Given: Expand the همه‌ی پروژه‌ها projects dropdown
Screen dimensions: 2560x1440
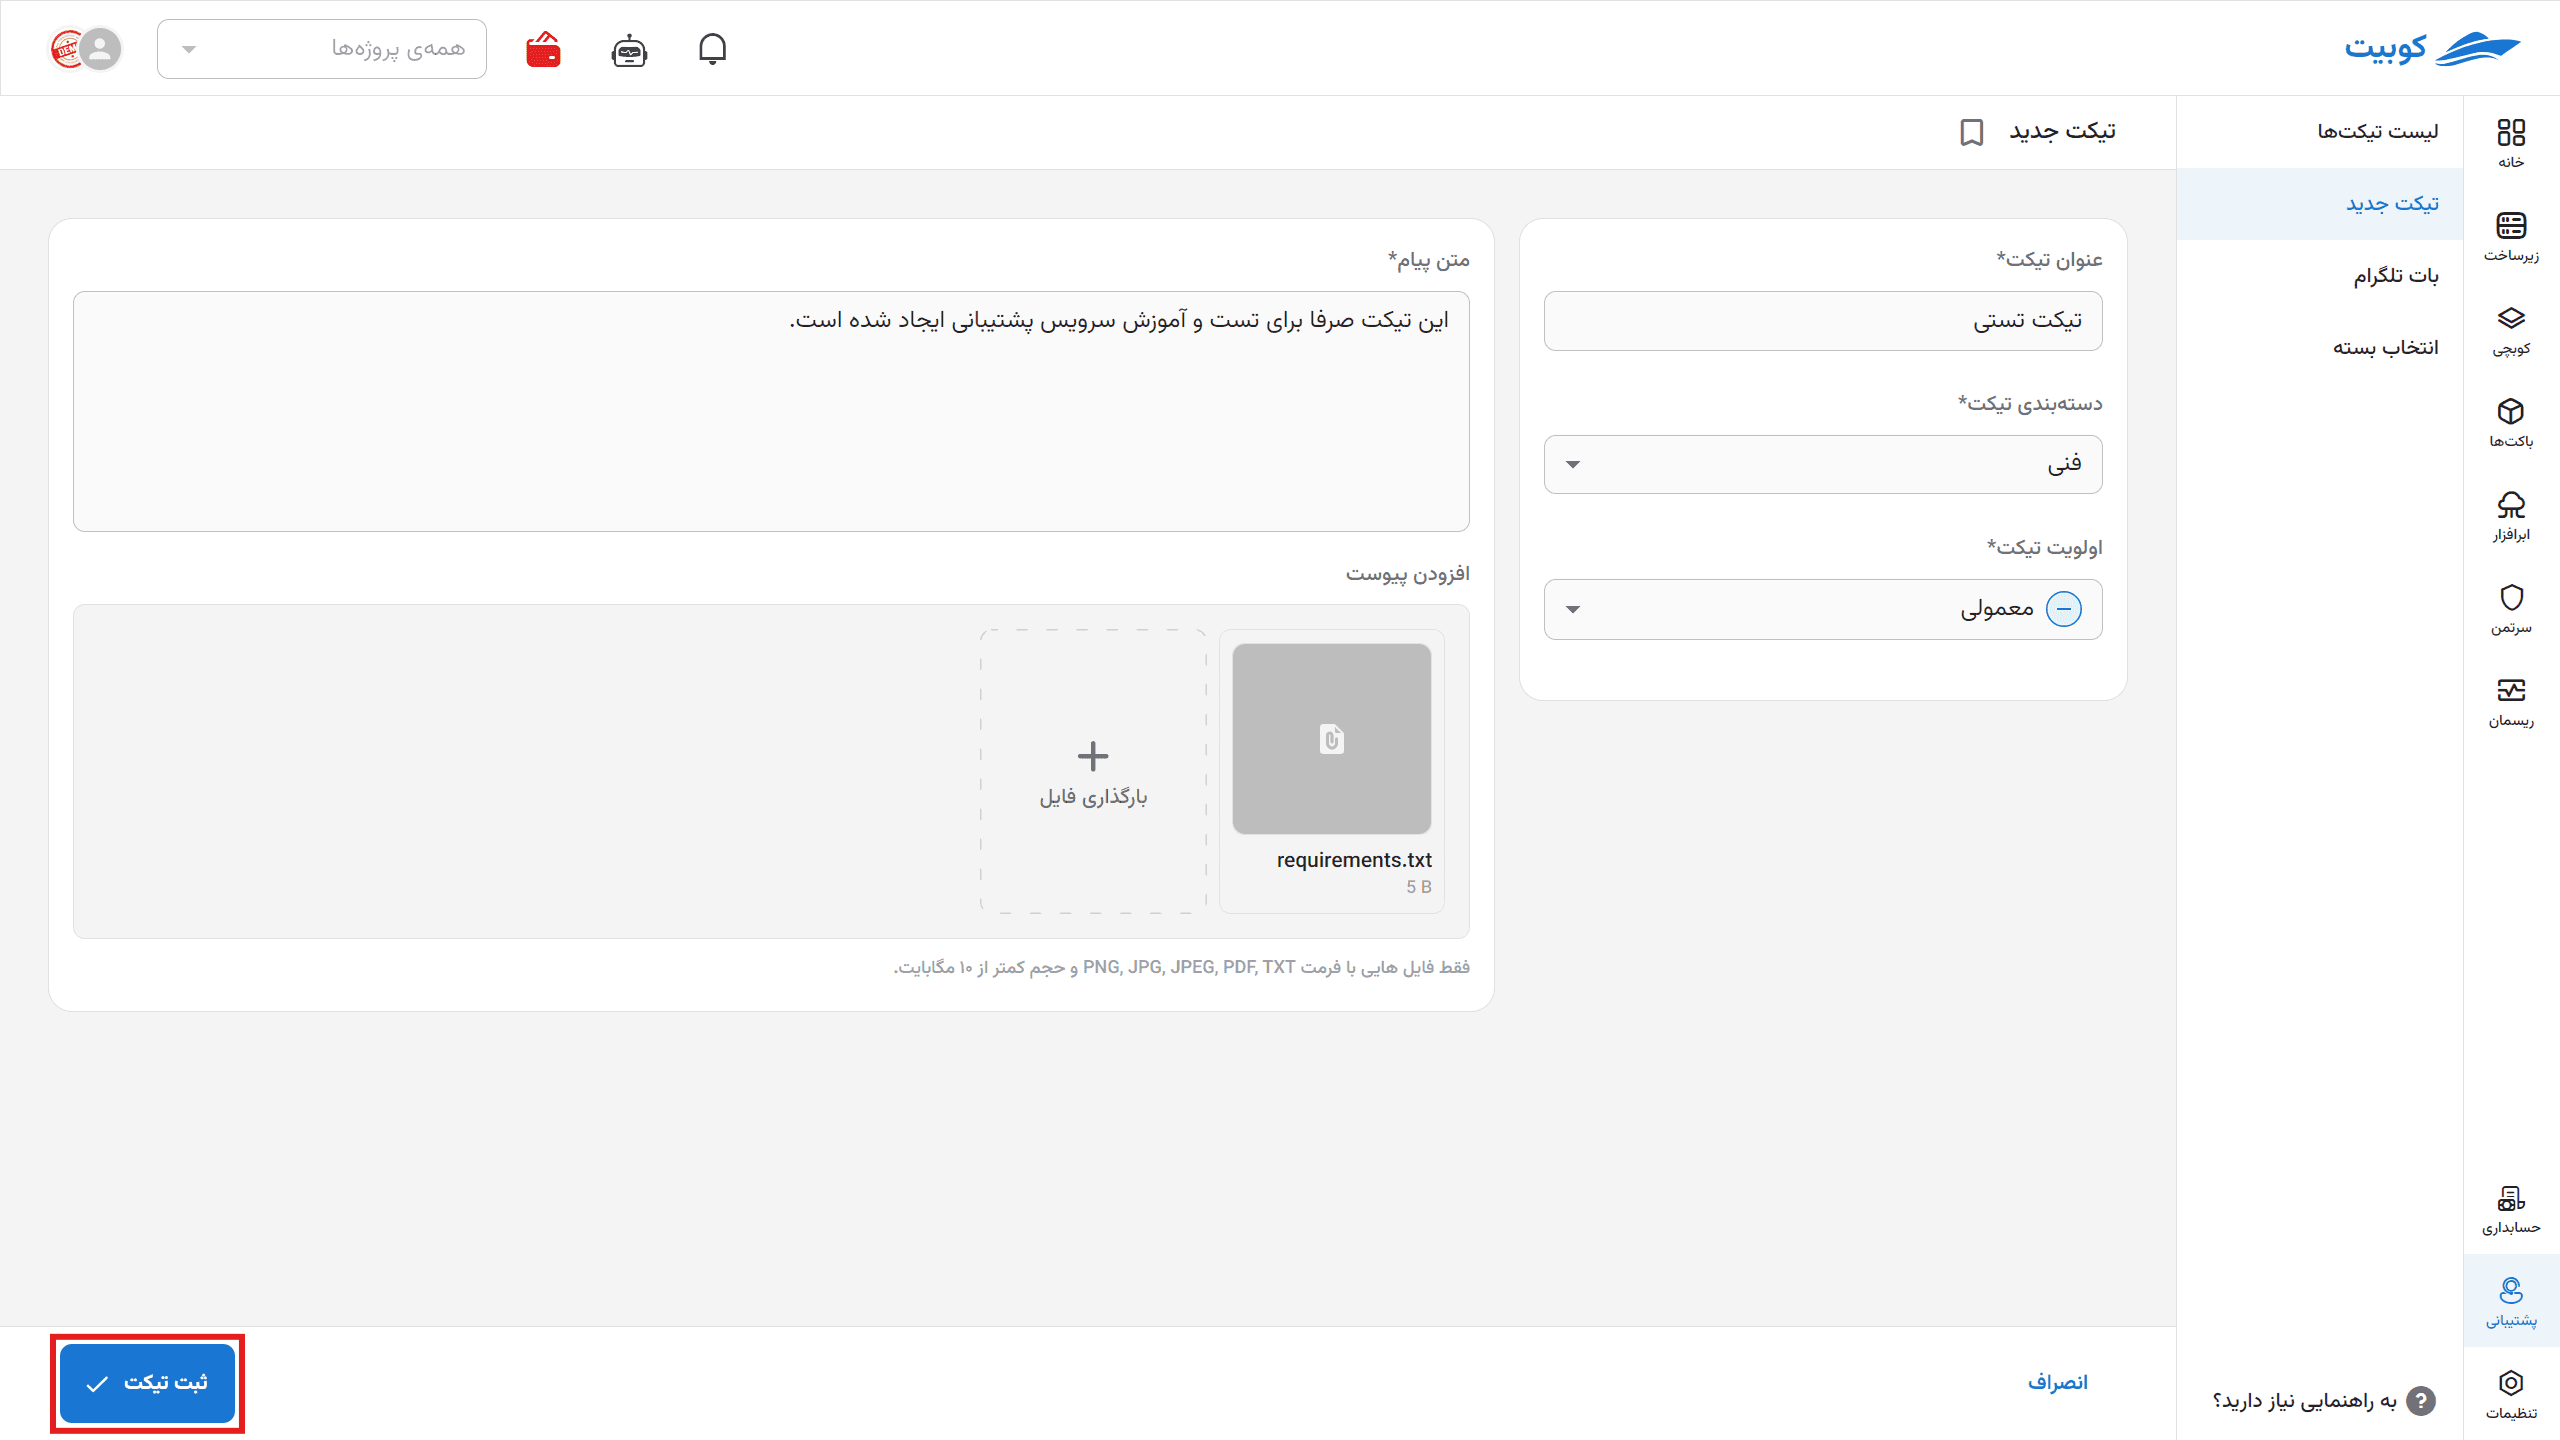Looking at the screenshot, I should pos(322,49).
